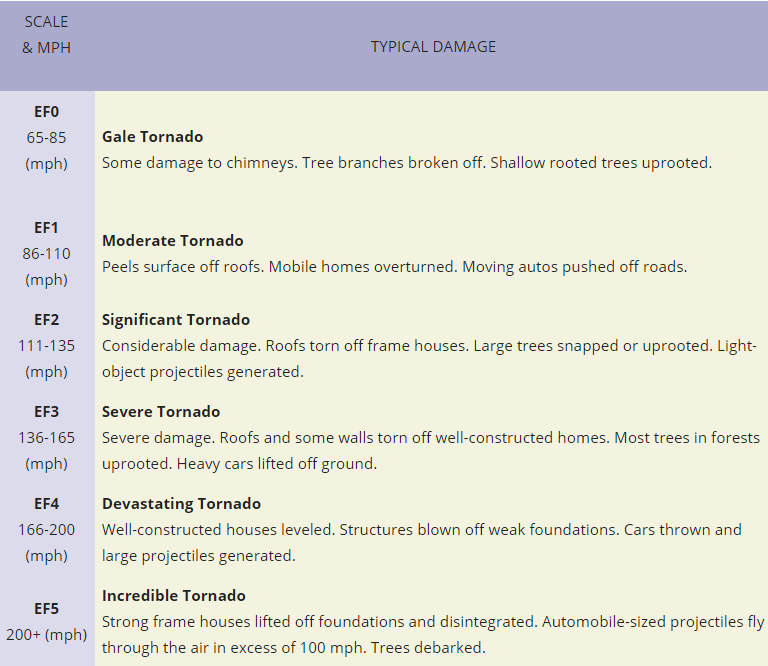Click the 86-110 wind speed range
The height and width of the screenshot is (666, 768).
(x=47, y=254)
